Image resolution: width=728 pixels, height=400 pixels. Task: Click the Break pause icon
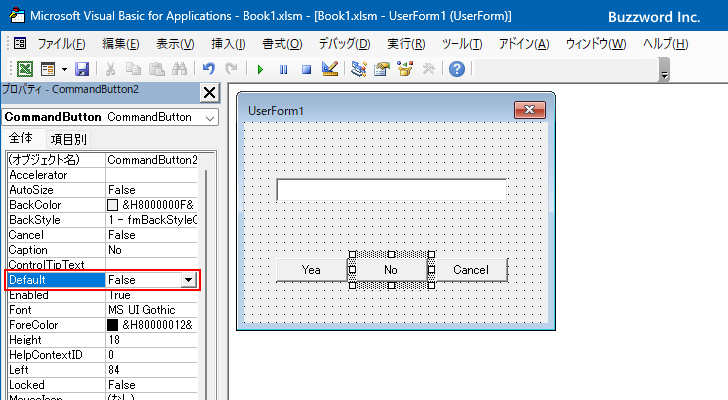(x=284, y=70)
